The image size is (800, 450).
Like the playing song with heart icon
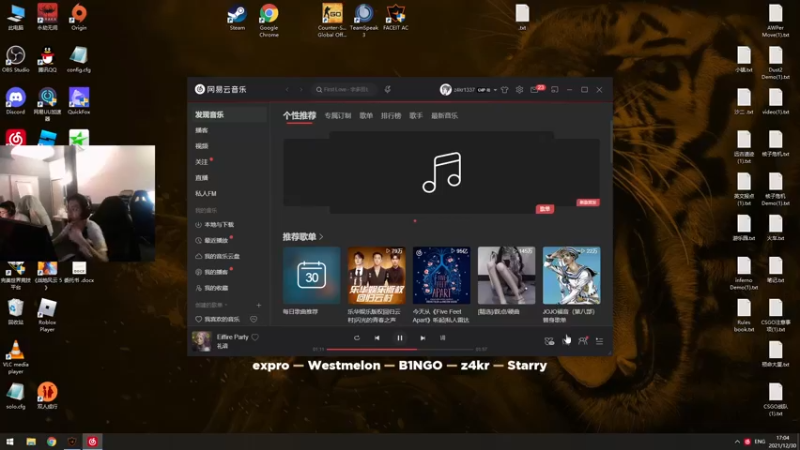pos(255,337)
